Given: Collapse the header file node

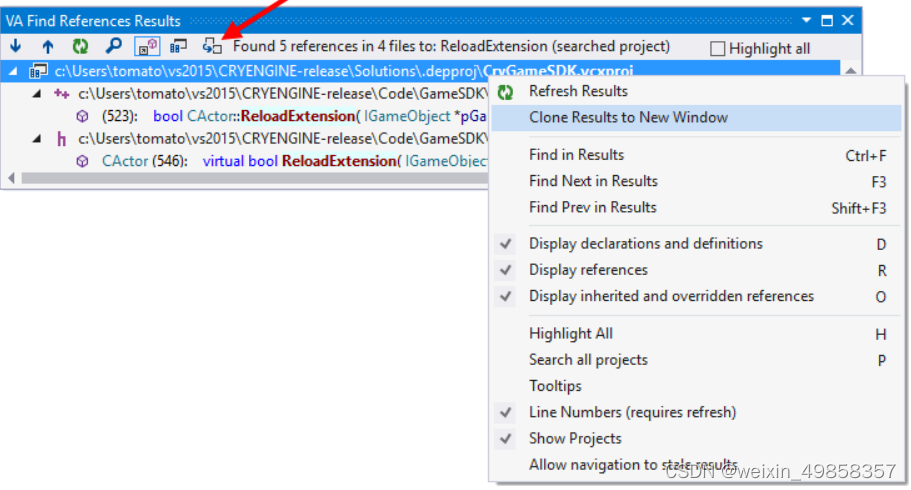Looking at the screenshot, I should (x=37, y=138).
